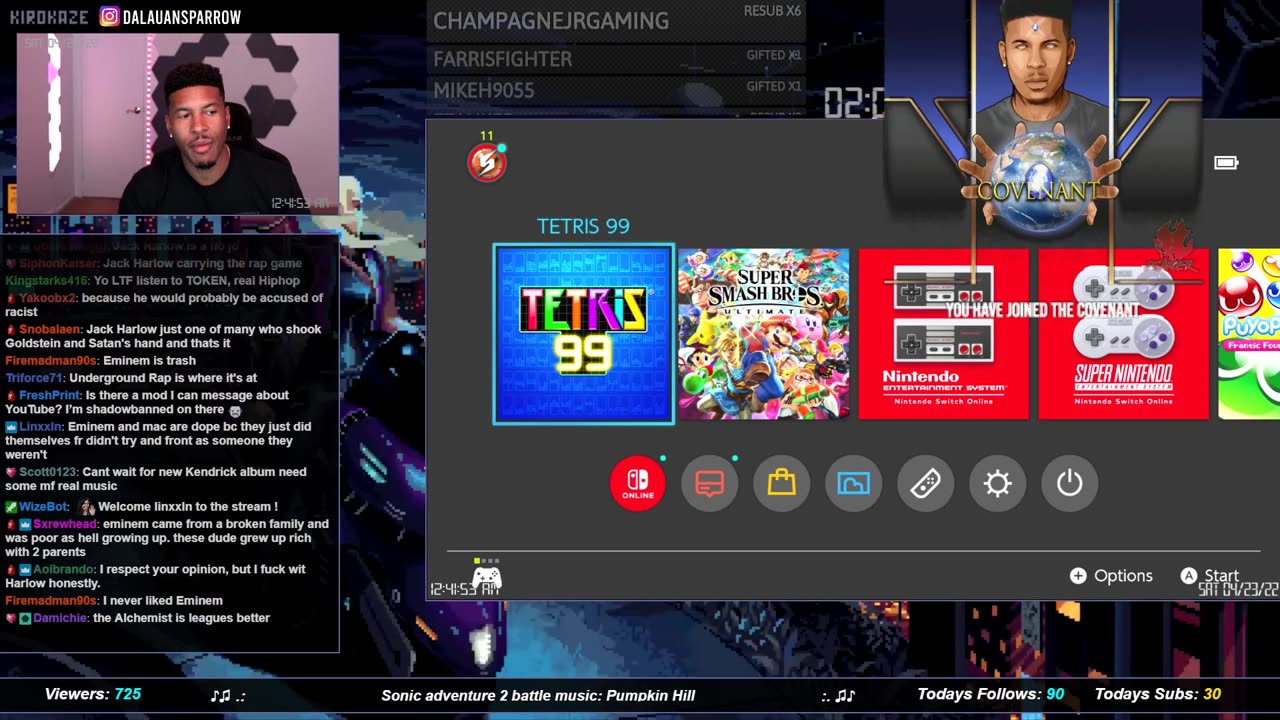
Task: Click the TETRIS 99 title label
Action: [583, 226]
